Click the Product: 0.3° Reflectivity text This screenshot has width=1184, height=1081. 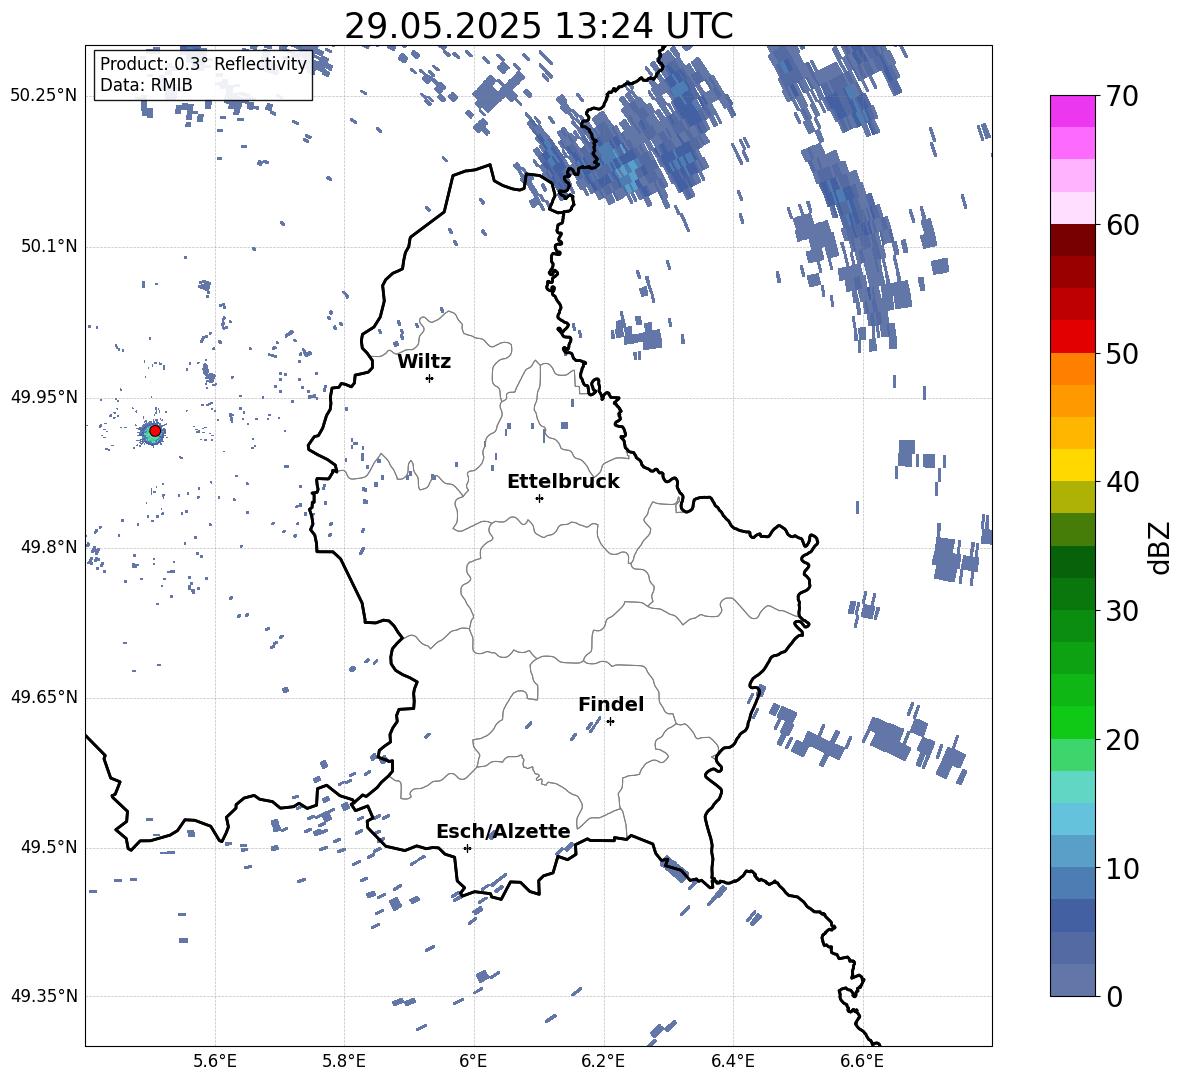[203, 64]
